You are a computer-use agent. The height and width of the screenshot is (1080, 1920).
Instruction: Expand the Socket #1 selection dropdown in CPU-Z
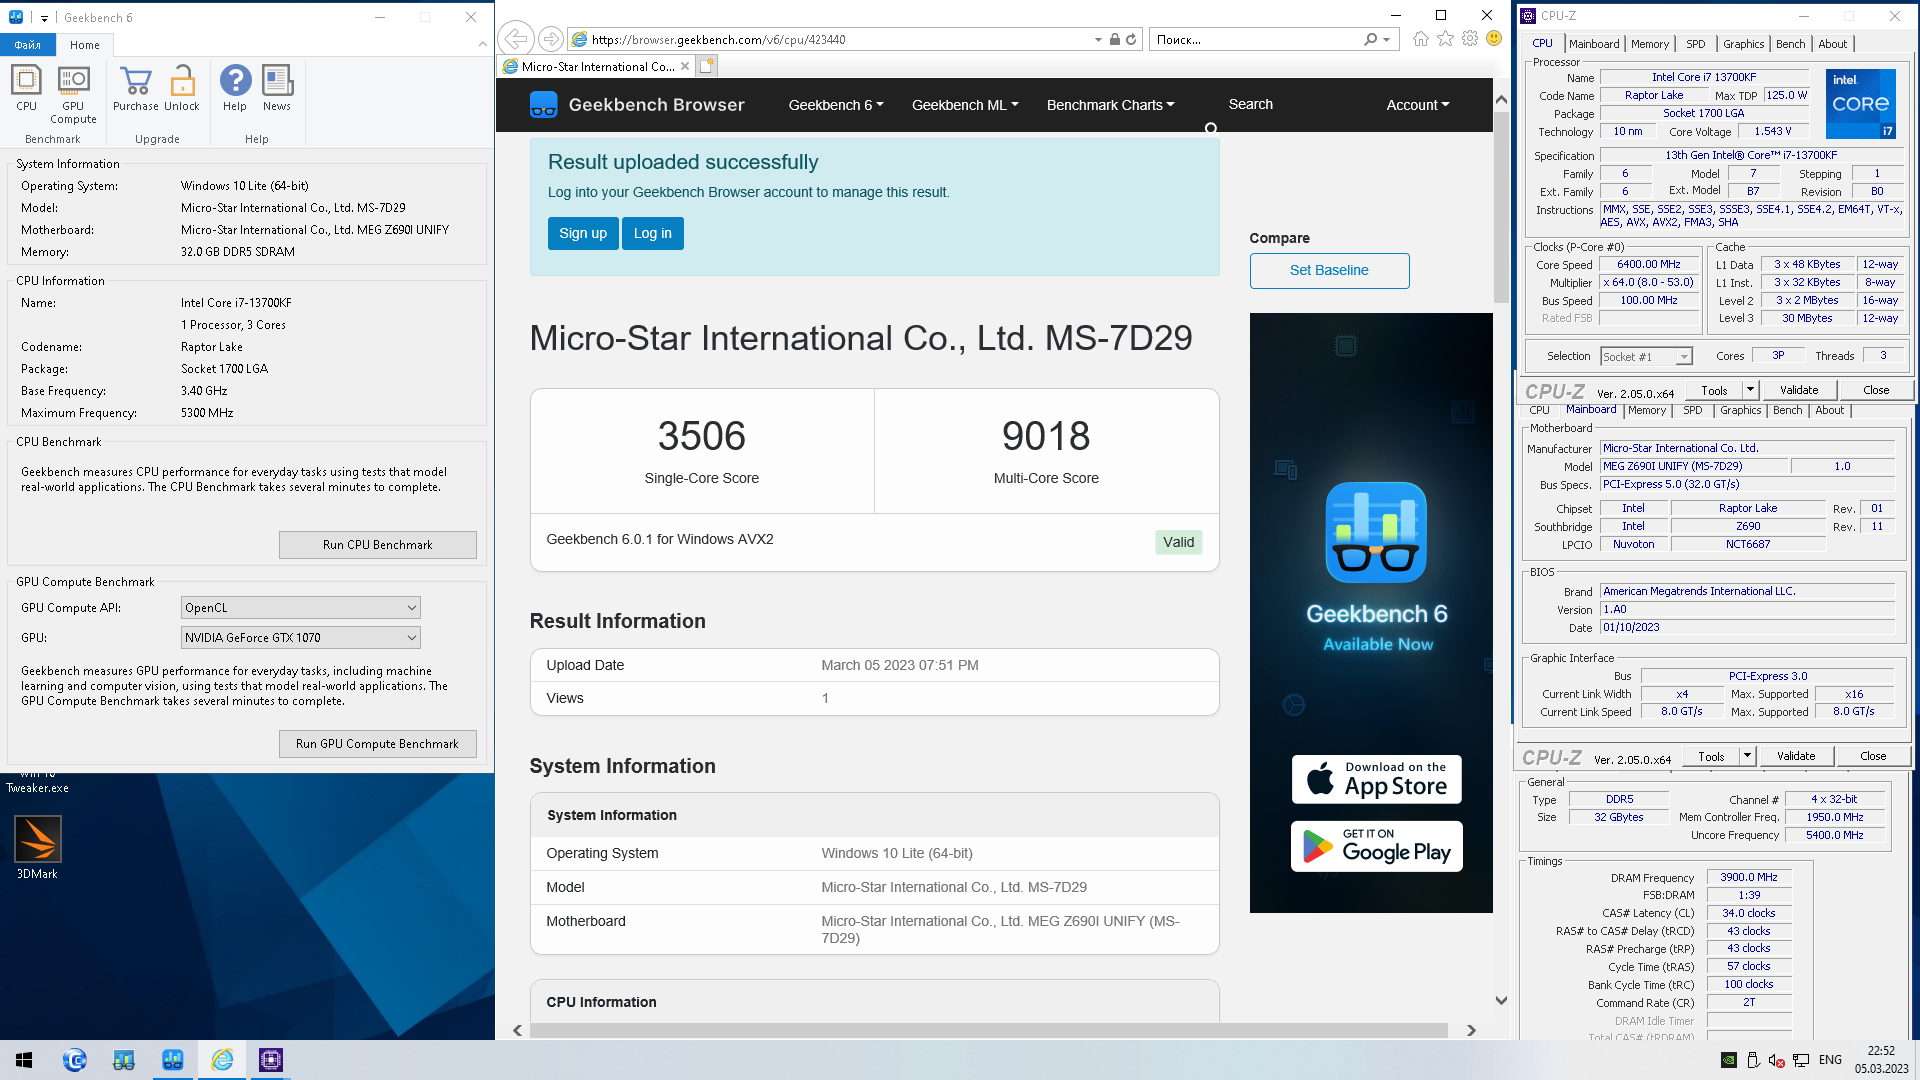coord(1684,357)
